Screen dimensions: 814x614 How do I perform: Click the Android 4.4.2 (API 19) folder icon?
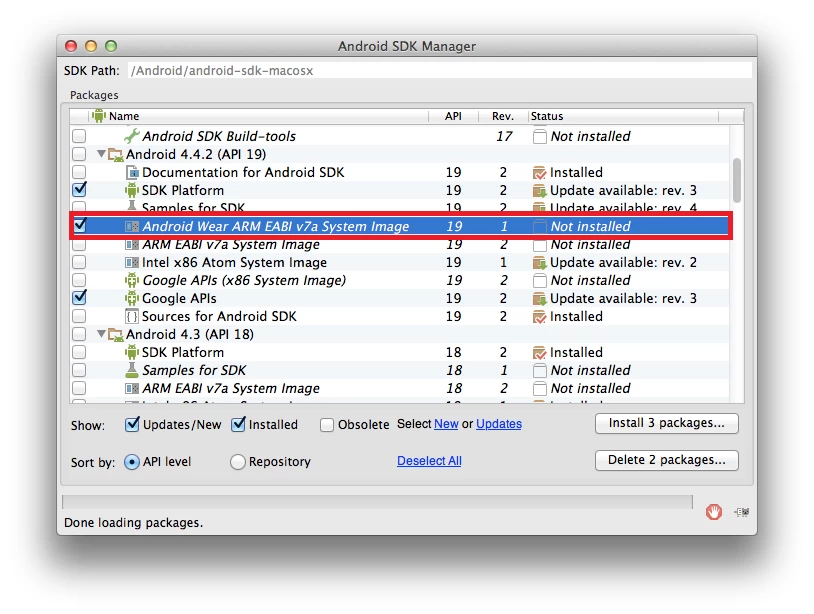115,155
